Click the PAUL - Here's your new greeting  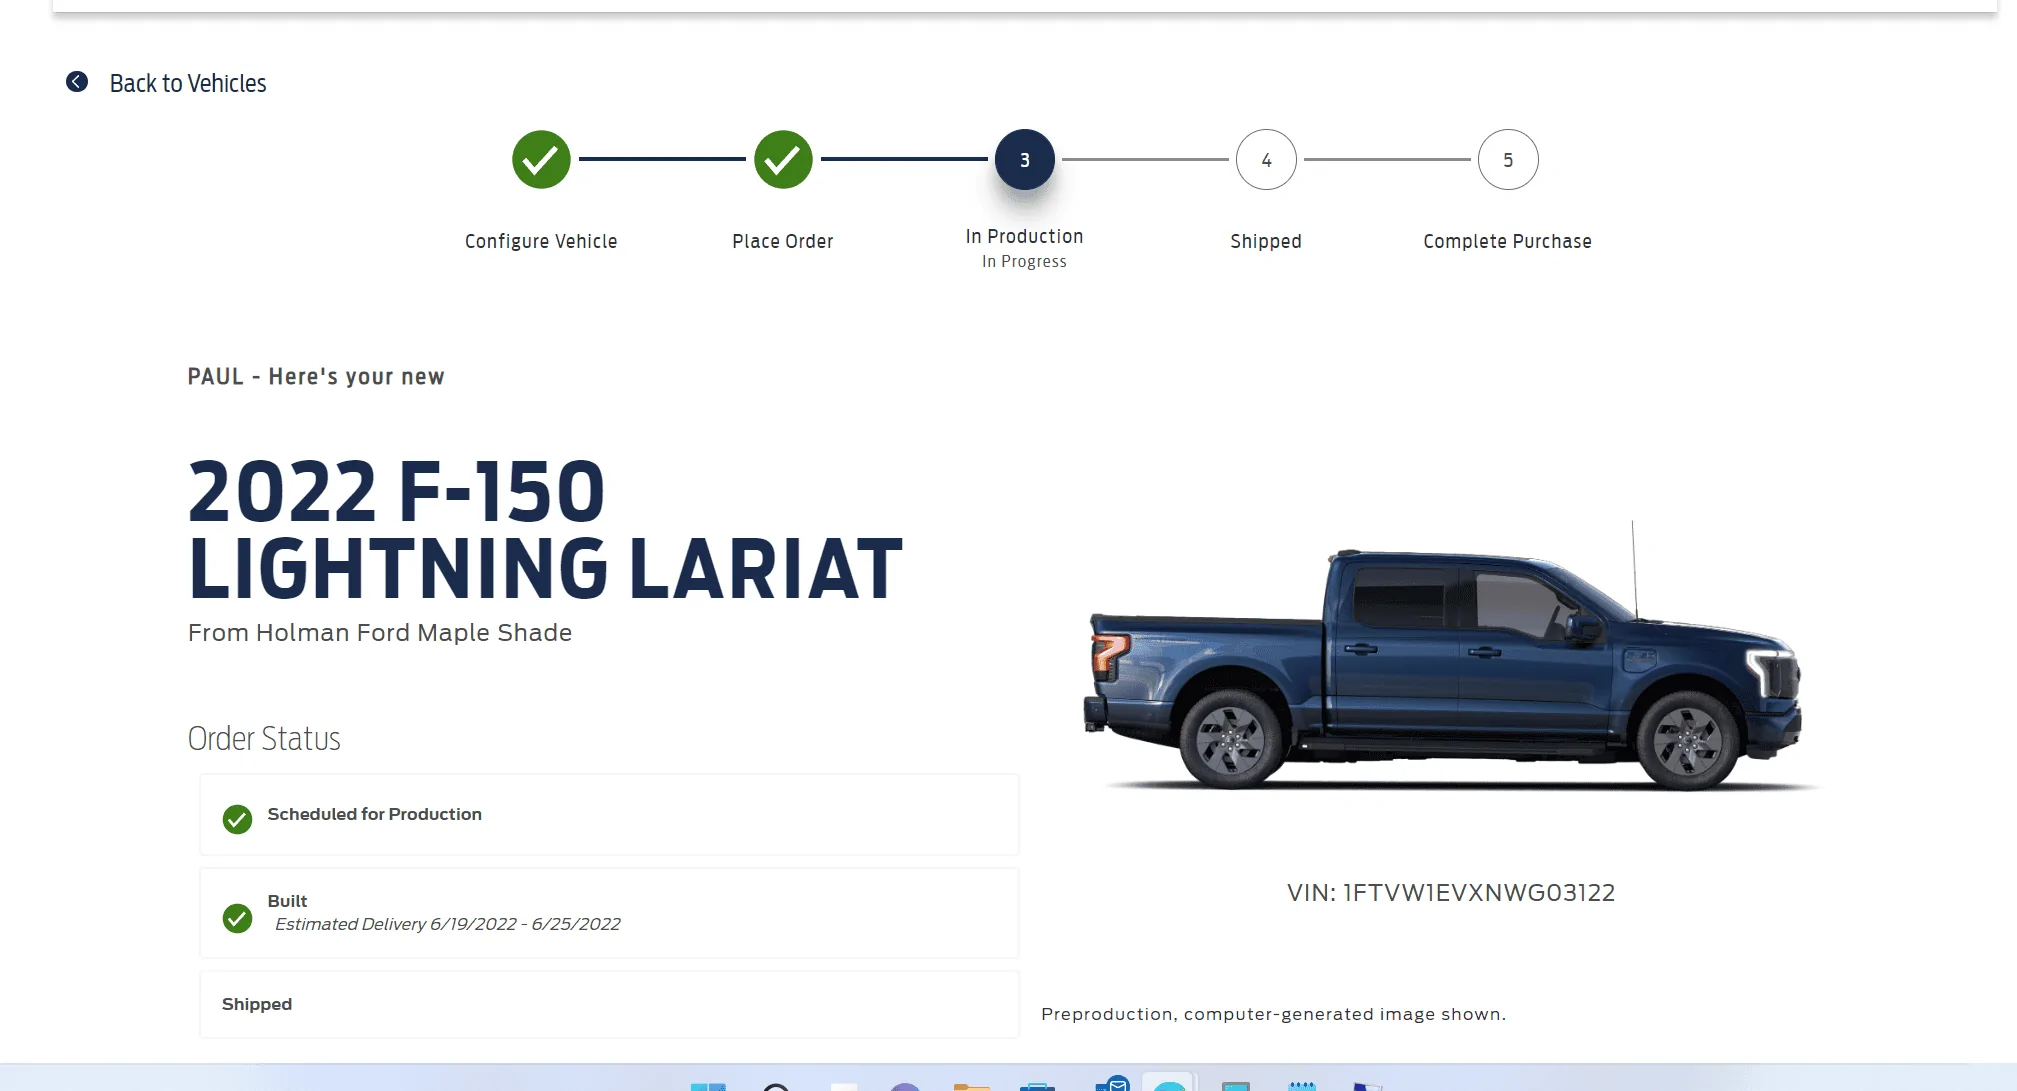tap(316, 377)
